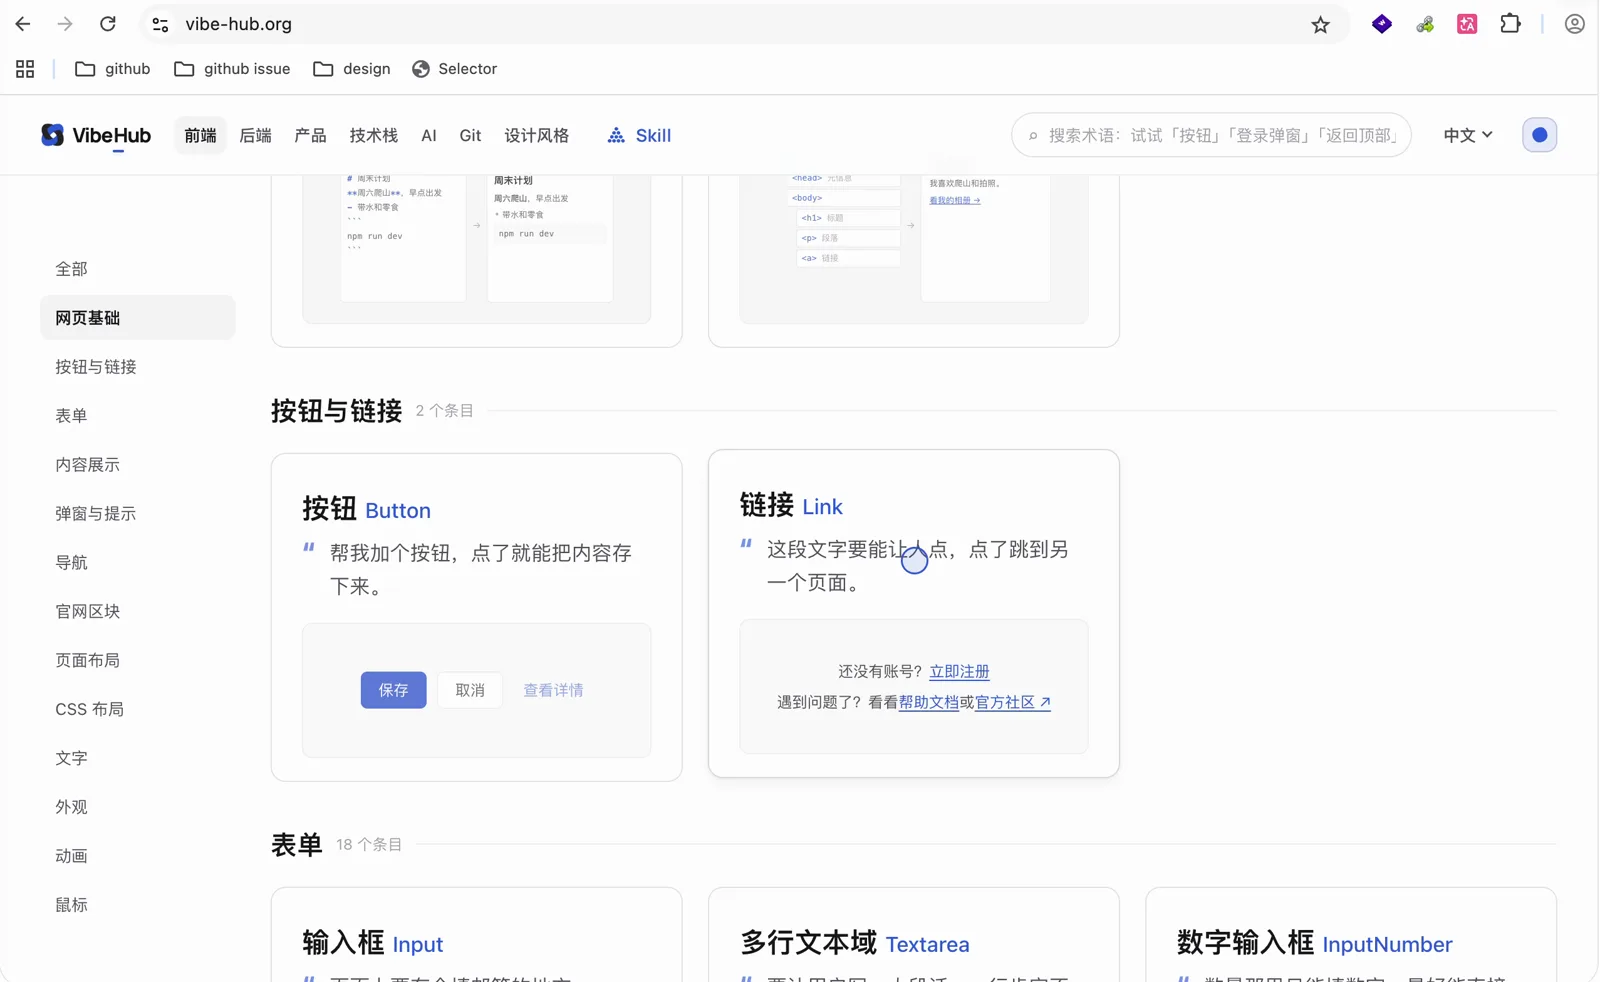1600x982 pixels.
Task: Switch to the 前端 nav tab
Action: pos(200,135)
